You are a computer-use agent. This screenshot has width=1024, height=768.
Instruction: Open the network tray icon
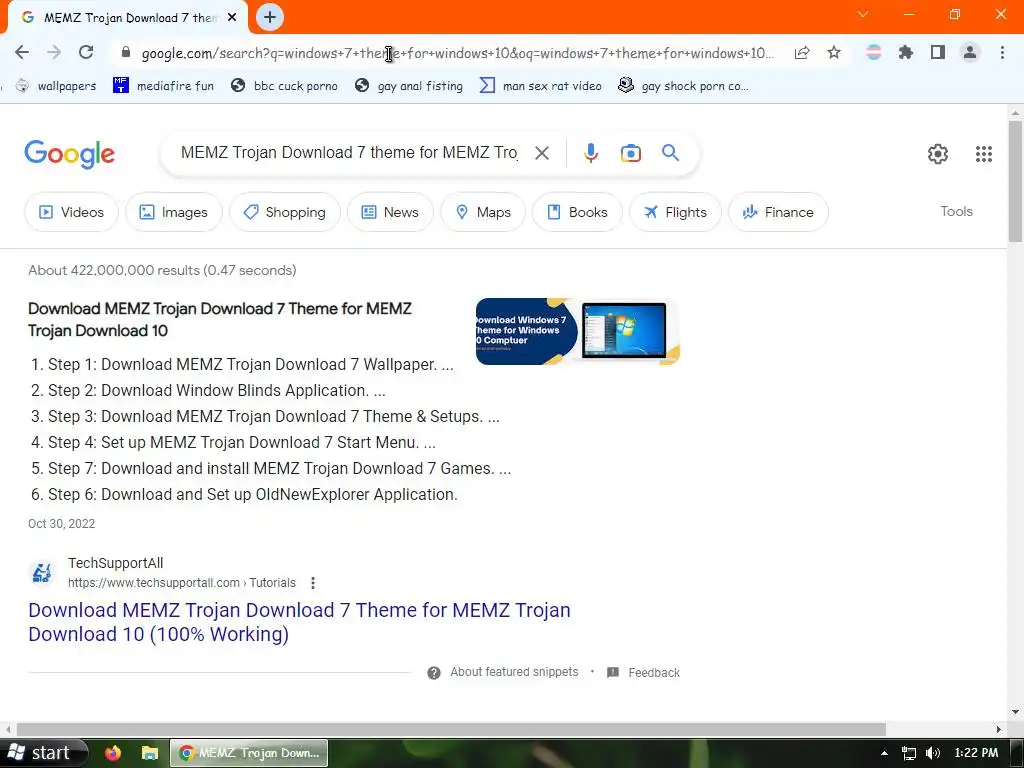coord(908,753)
